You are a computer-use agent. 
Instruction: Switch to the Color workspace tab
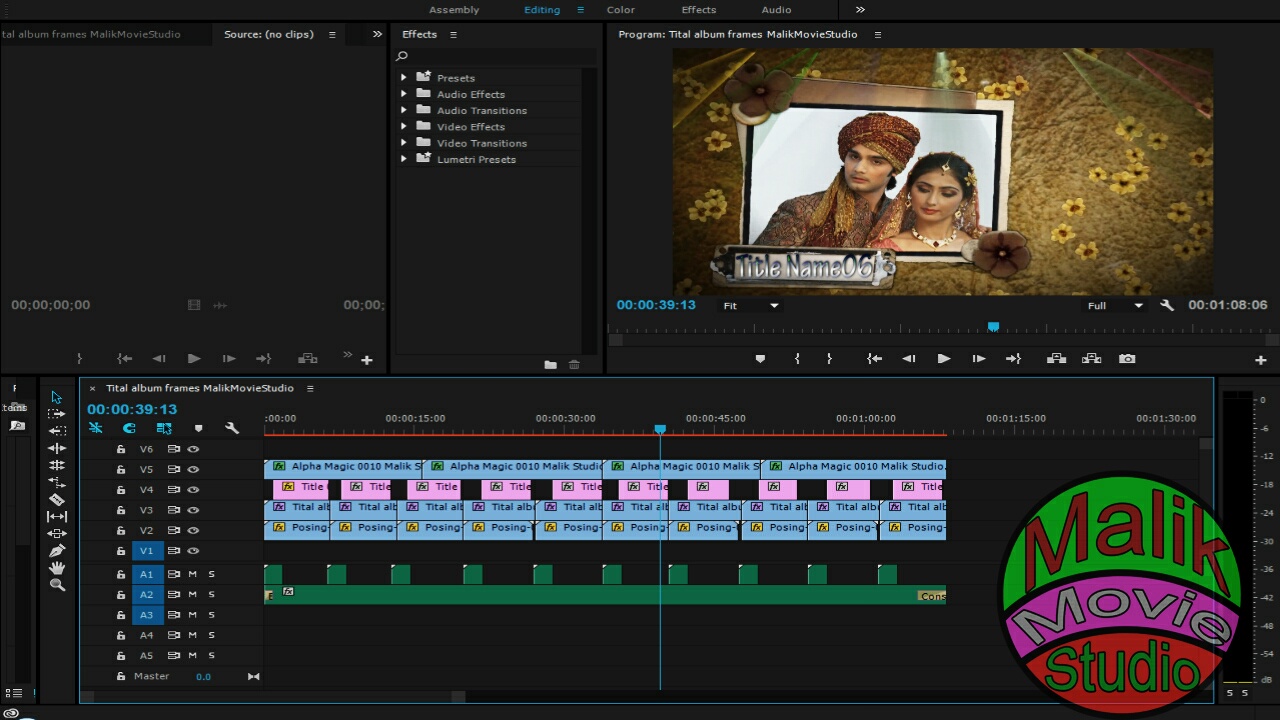click(620, 10)
